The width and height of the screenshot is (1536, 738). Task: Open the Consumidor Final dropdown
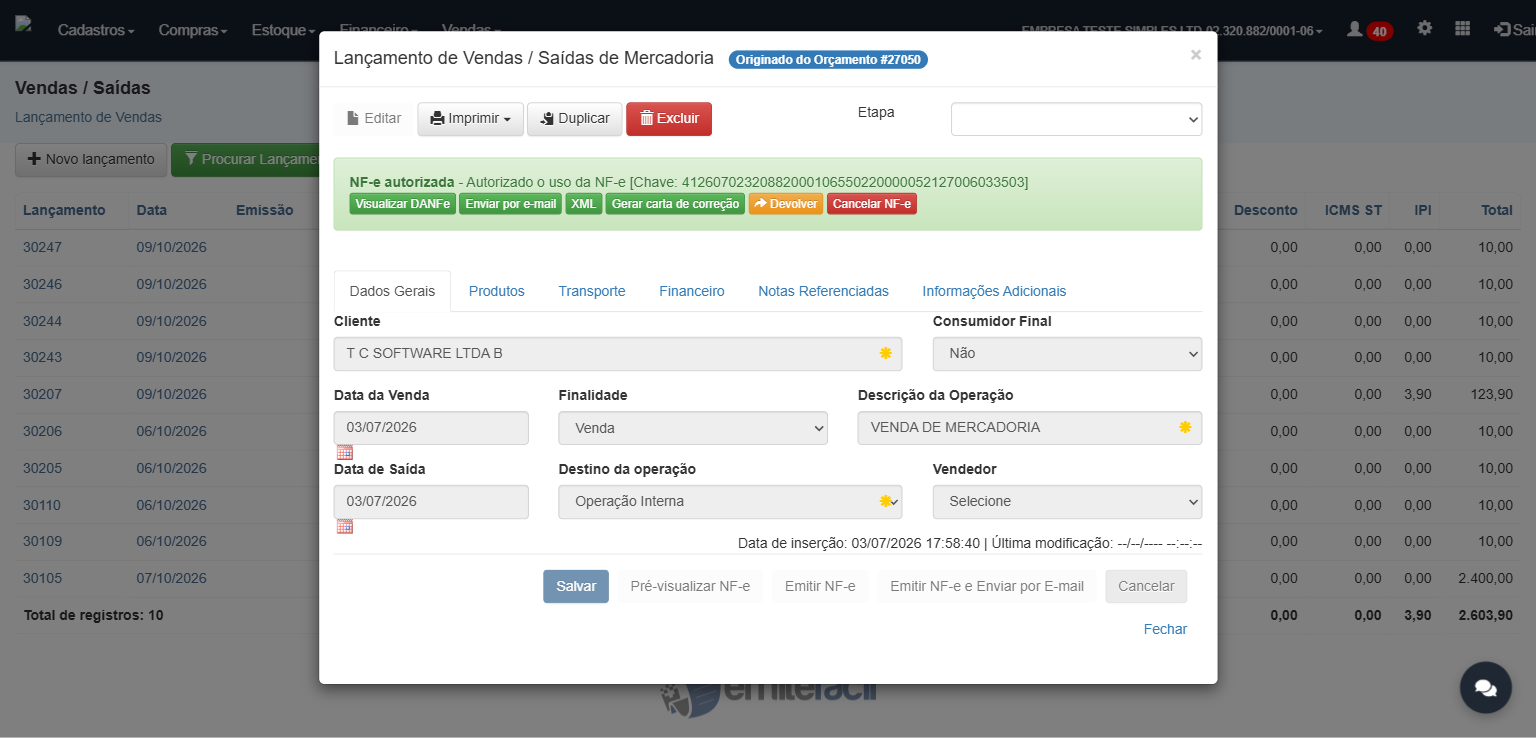pyautogui.click(x=1067, y=354)
